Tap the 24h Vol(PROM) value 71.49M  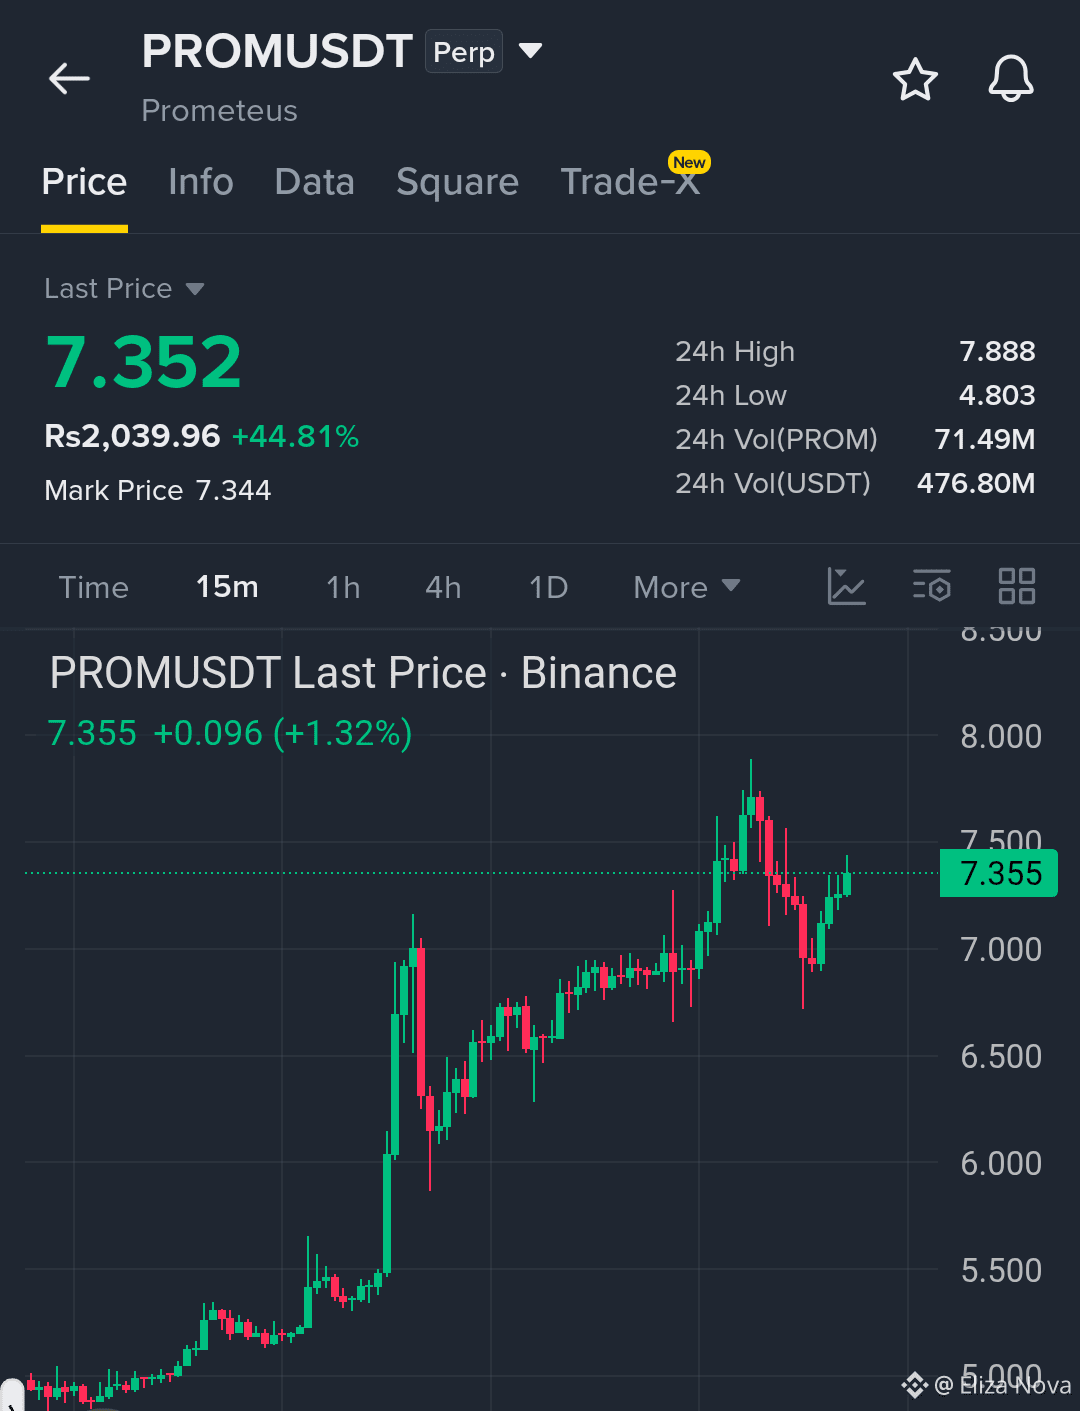click(985, 439)
